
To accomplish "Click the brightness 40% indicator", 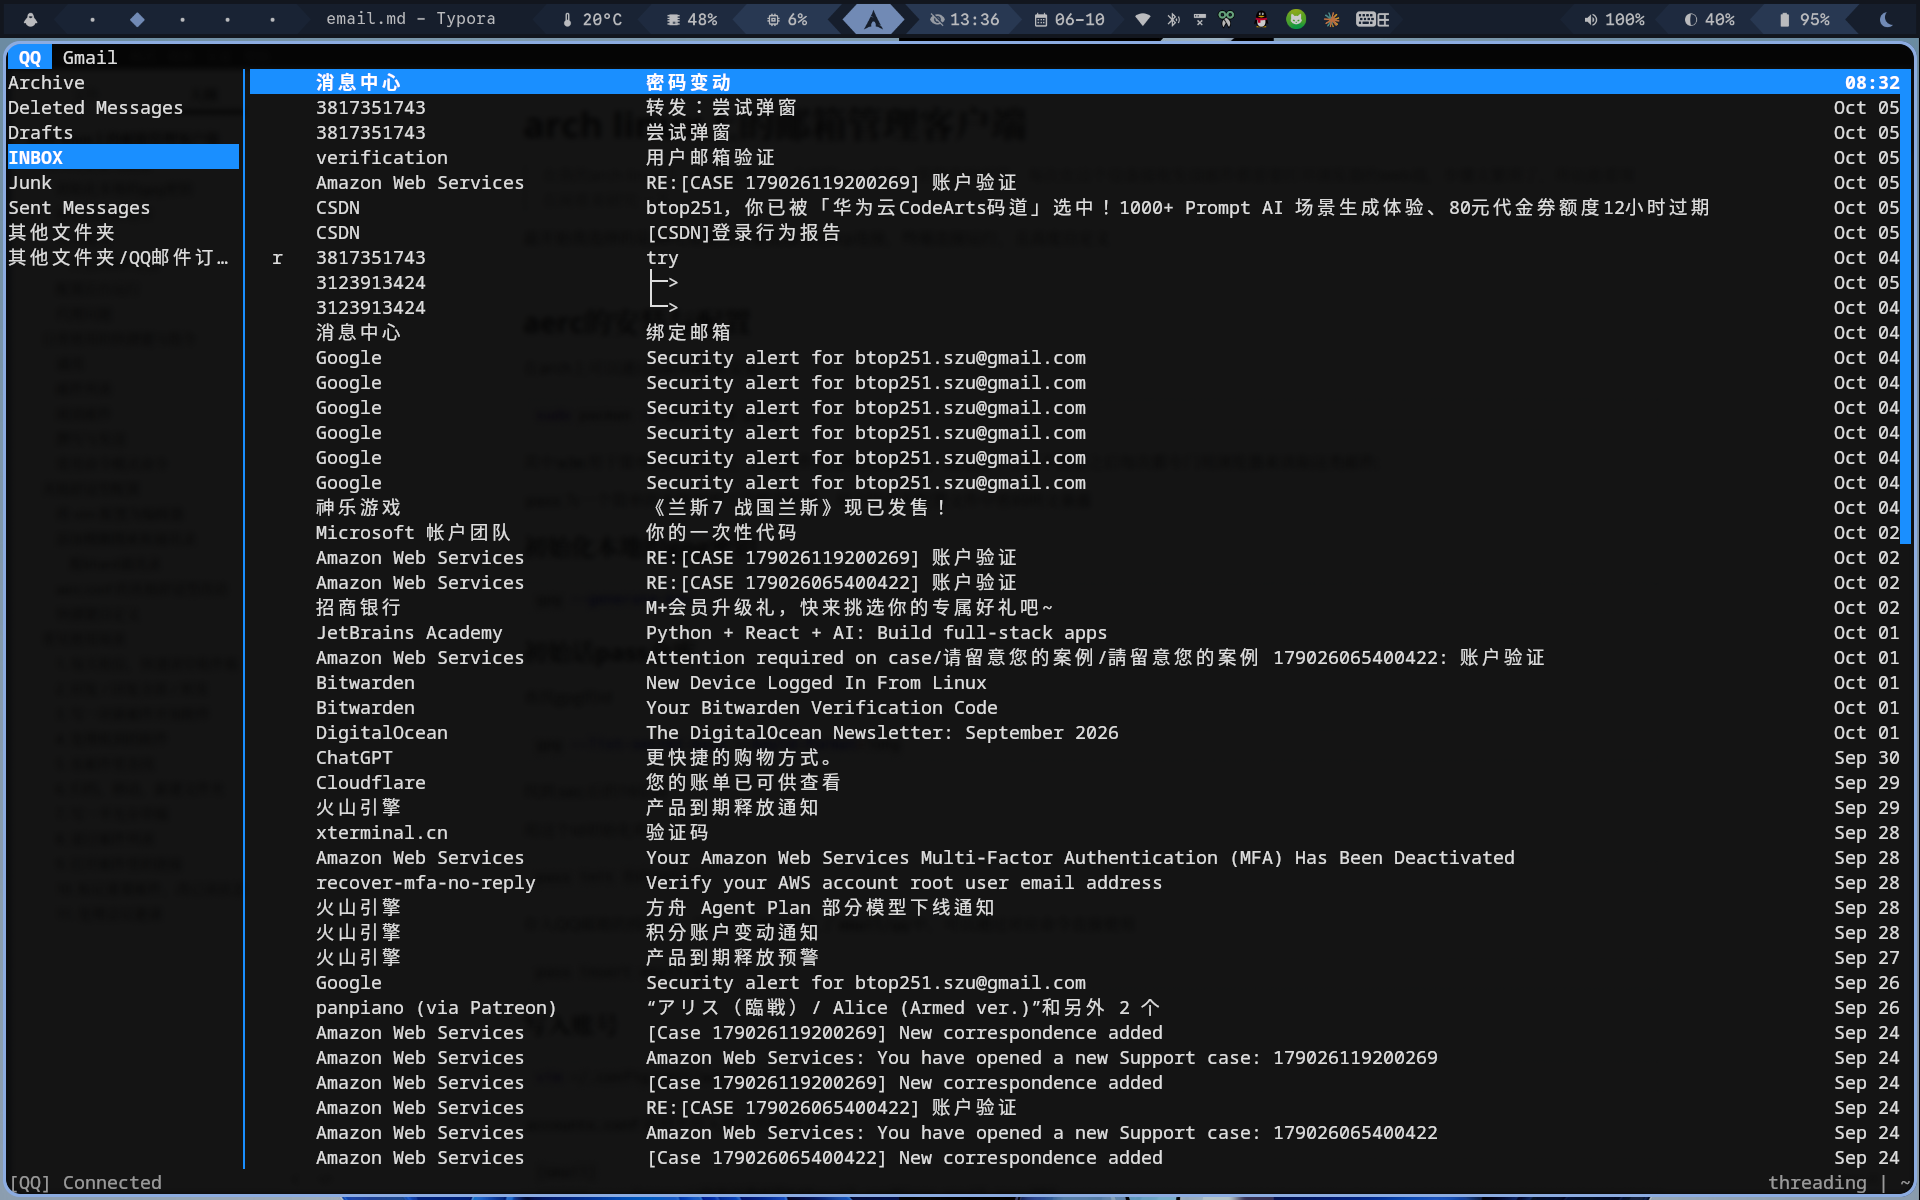I will click(1709, 19).
